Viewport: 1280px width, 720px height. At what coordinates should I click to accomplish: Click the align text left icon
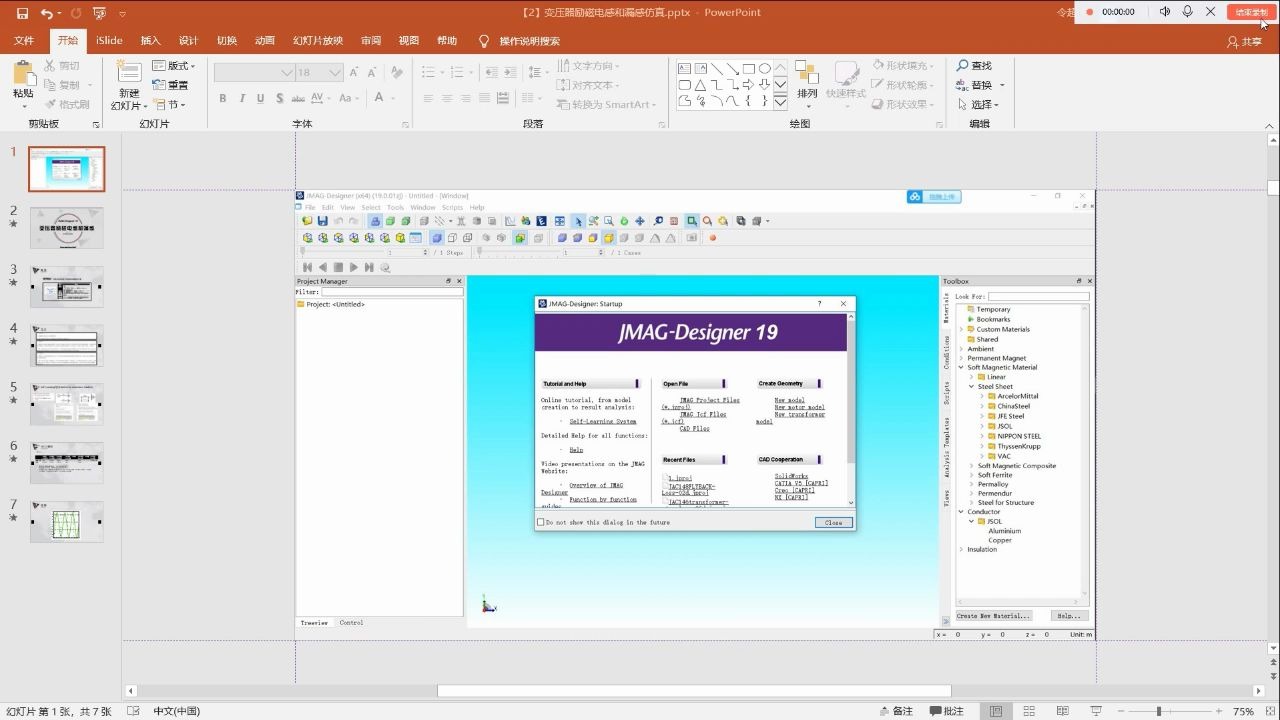click(428, 98)
